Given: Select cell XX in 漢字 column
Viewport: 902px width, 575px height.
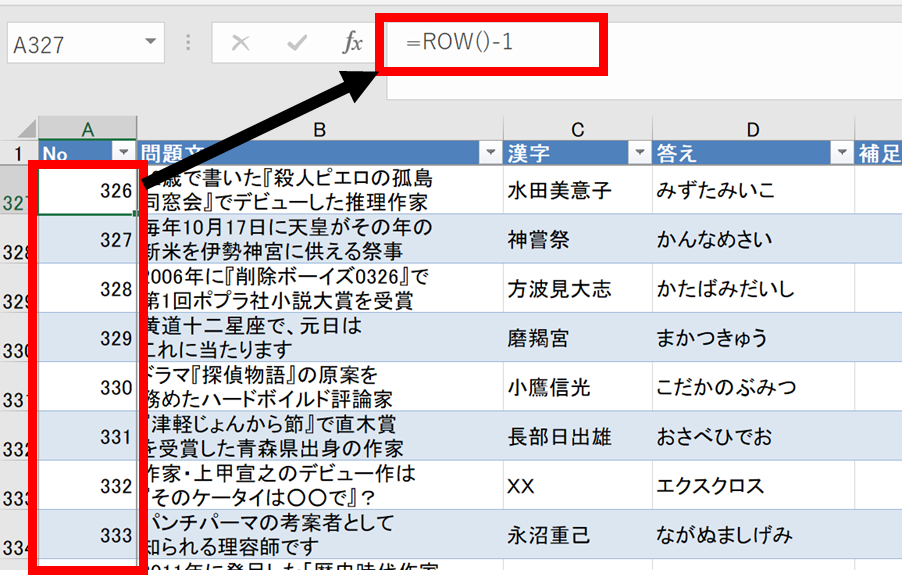Looking at the screenshot, I should [578, 485].
